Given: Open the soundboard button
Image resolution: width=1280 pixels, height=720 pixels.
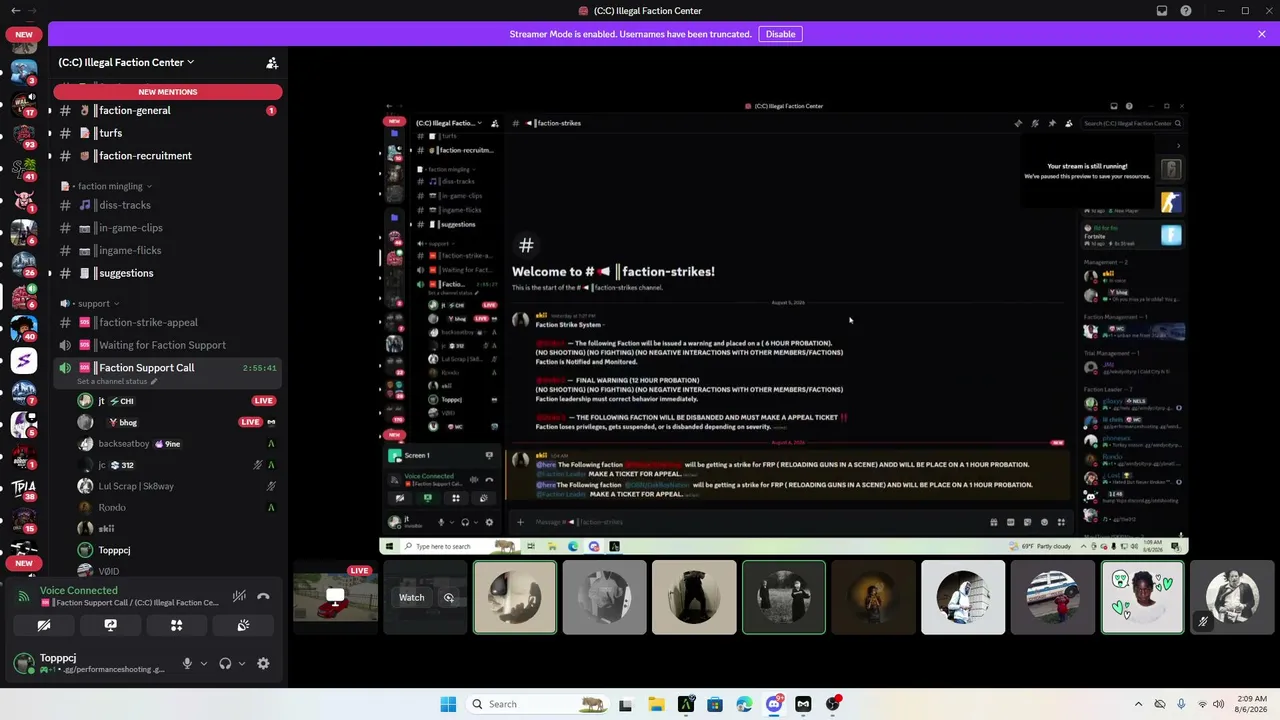Looking at the screenshot, I should tap(243, 625).
